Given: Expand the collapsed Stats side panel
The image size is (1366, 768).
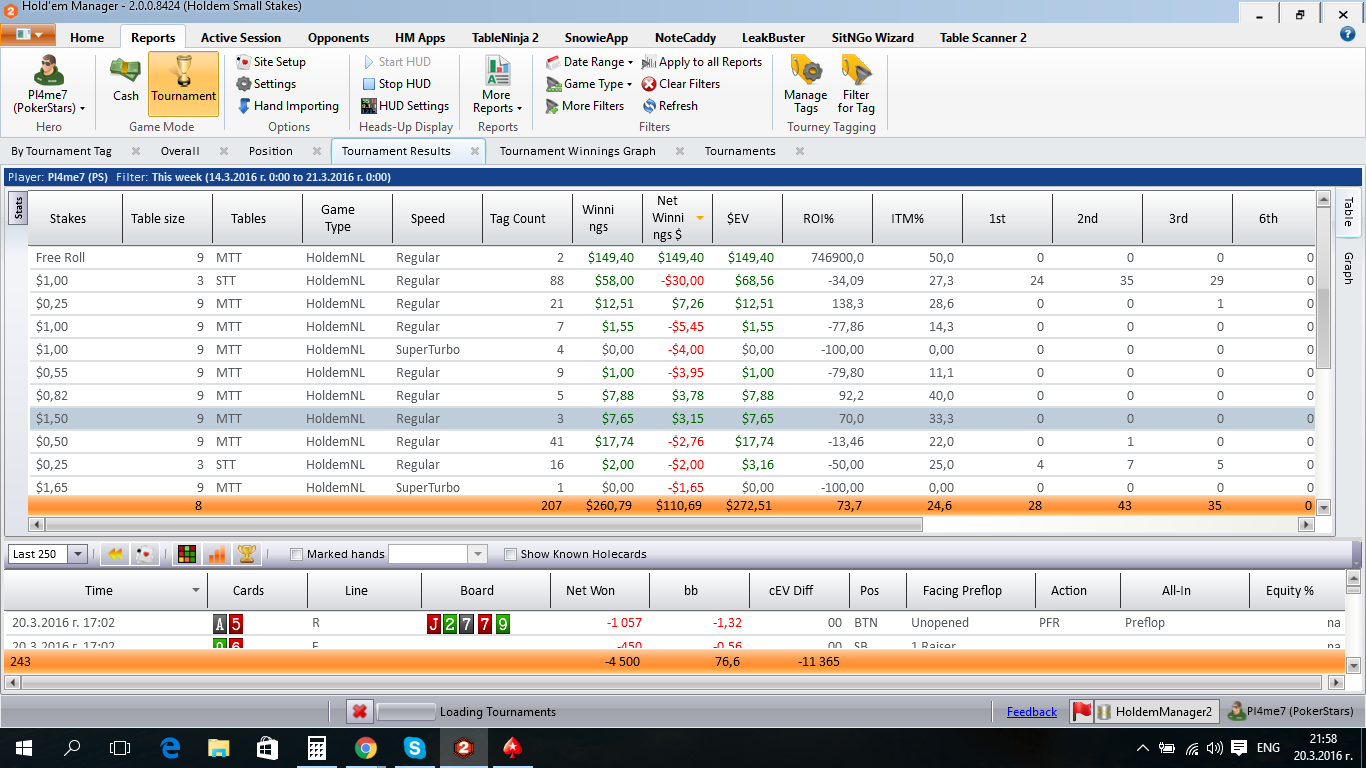Looking at the screenshot, I should click(17, 209).
